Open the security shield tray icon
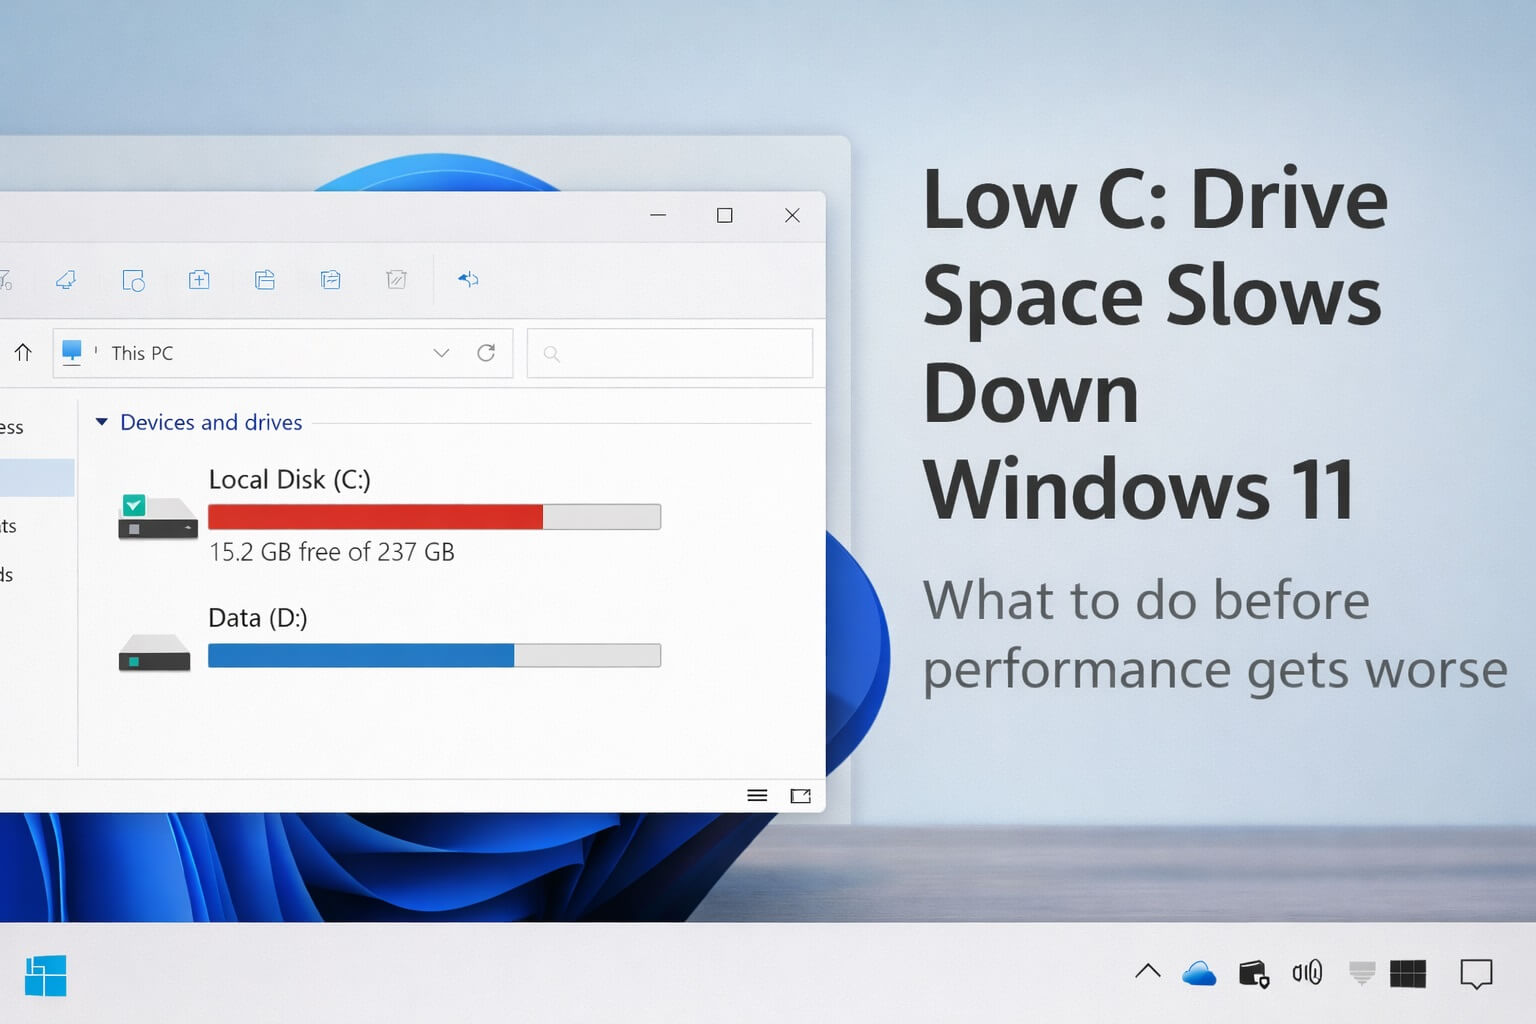The width and height of the screenshot is (1536, 1024). click(1253, 973)
